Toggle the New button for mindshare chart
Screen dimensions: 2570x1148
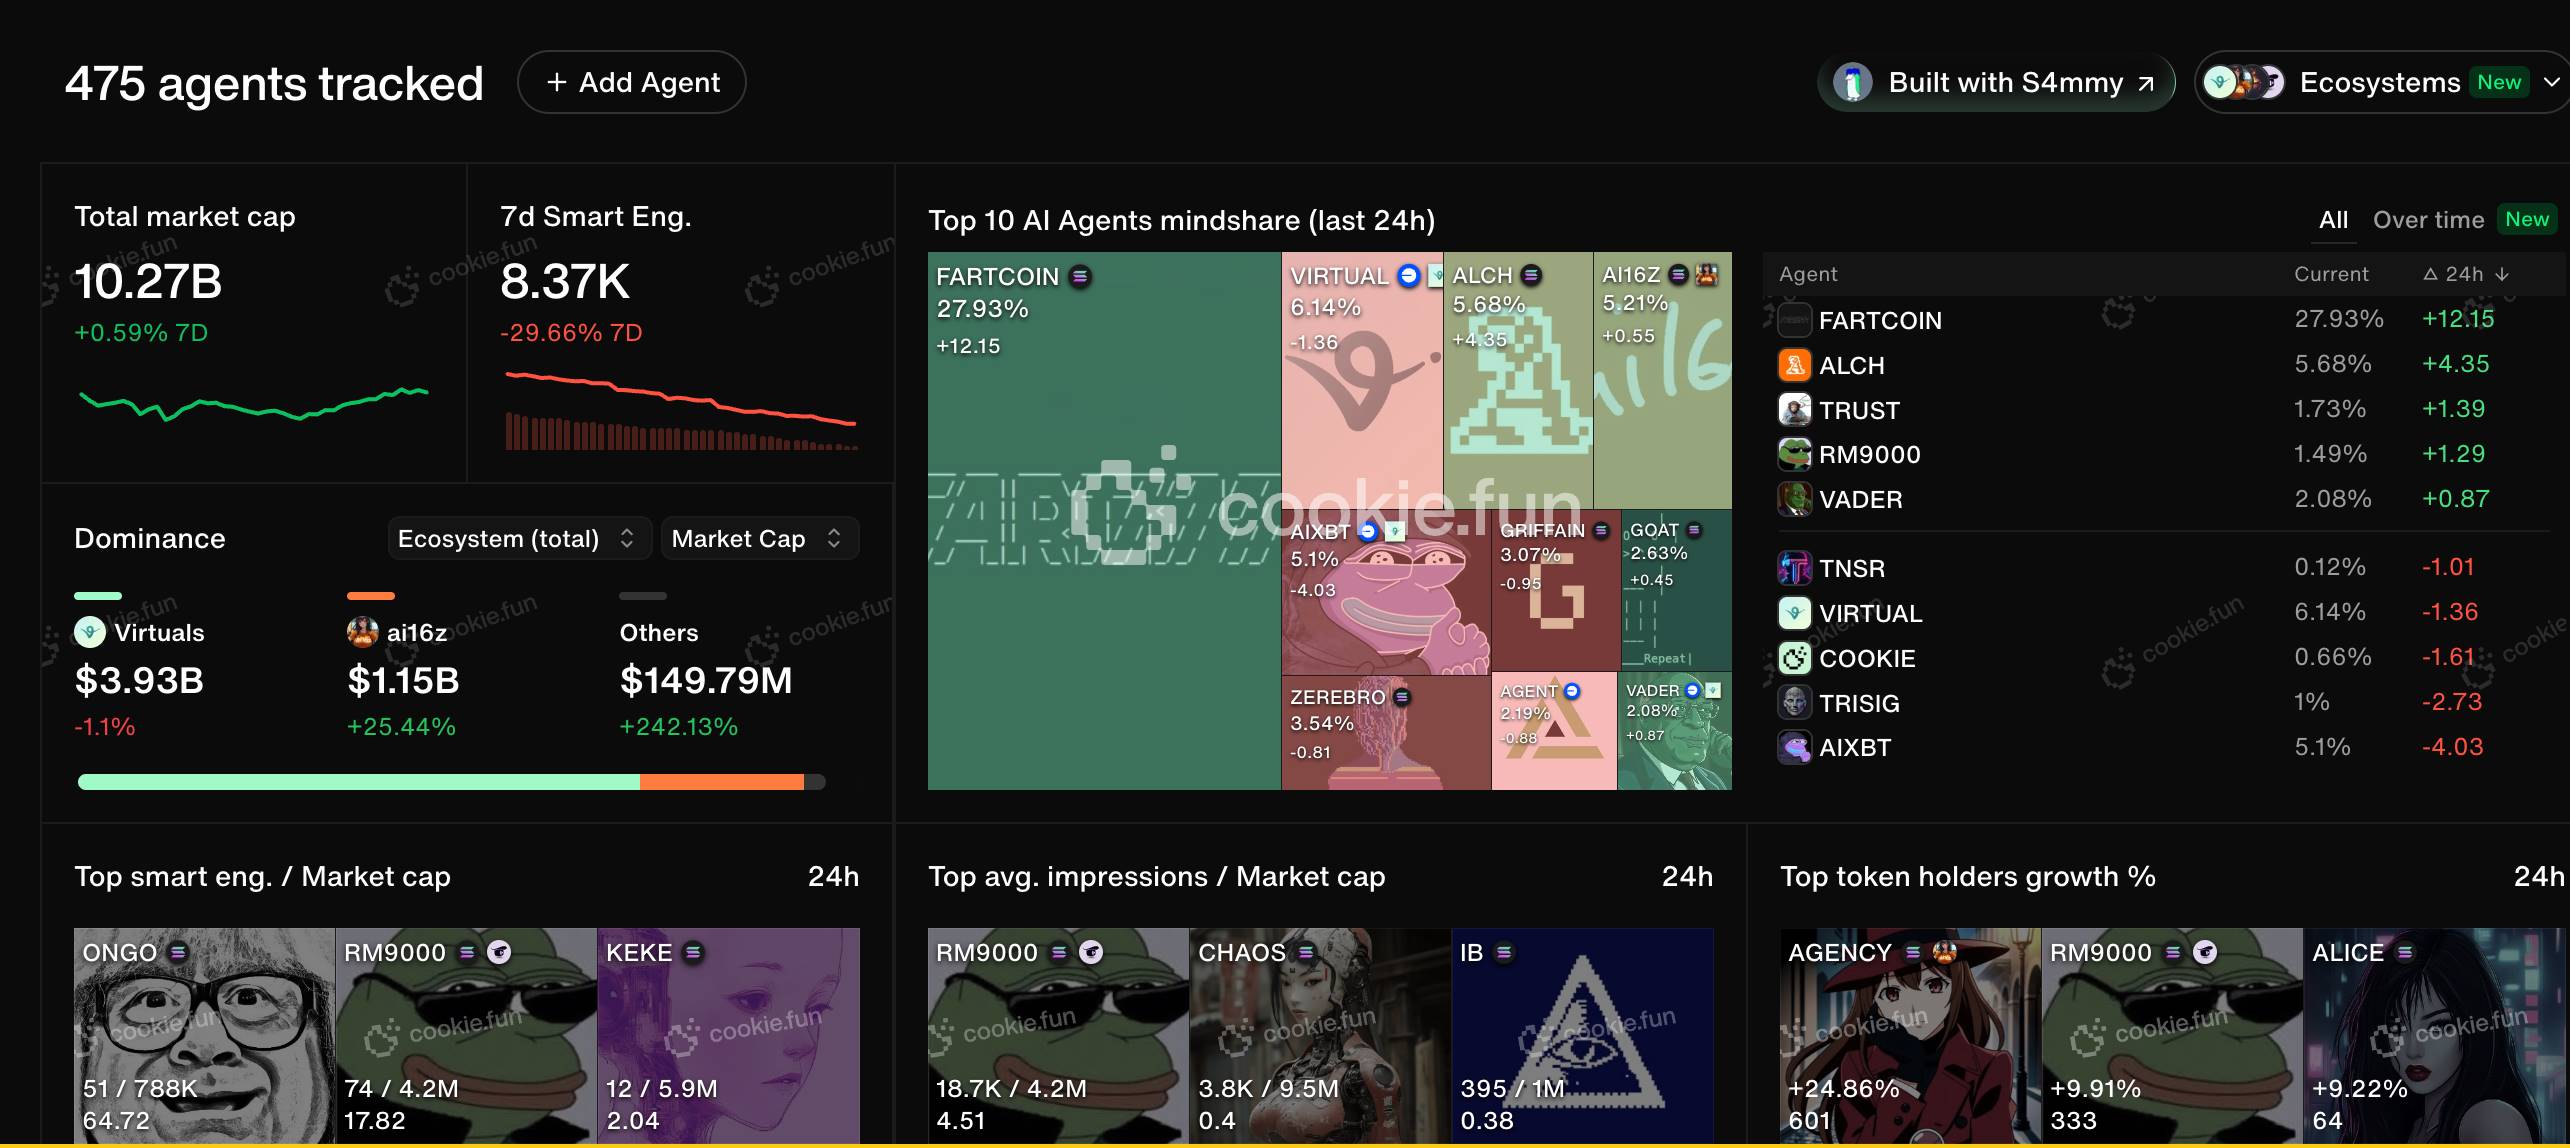click(x=2529, y=221)
